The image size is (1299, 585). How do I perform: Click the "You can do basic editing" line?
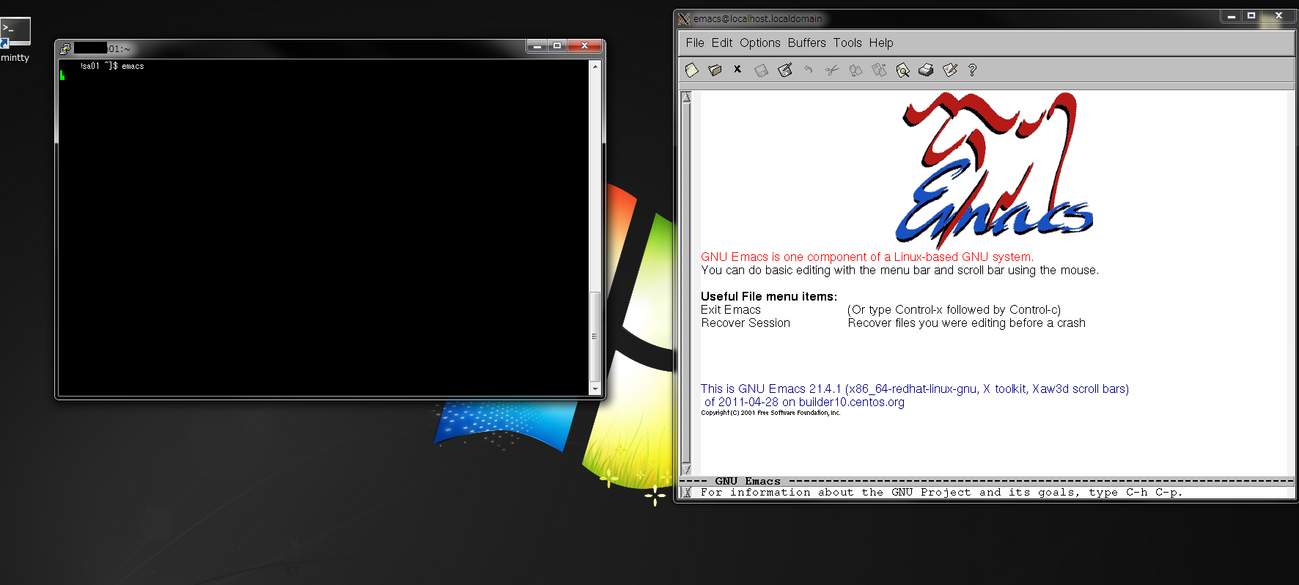[x=900, y=270]
